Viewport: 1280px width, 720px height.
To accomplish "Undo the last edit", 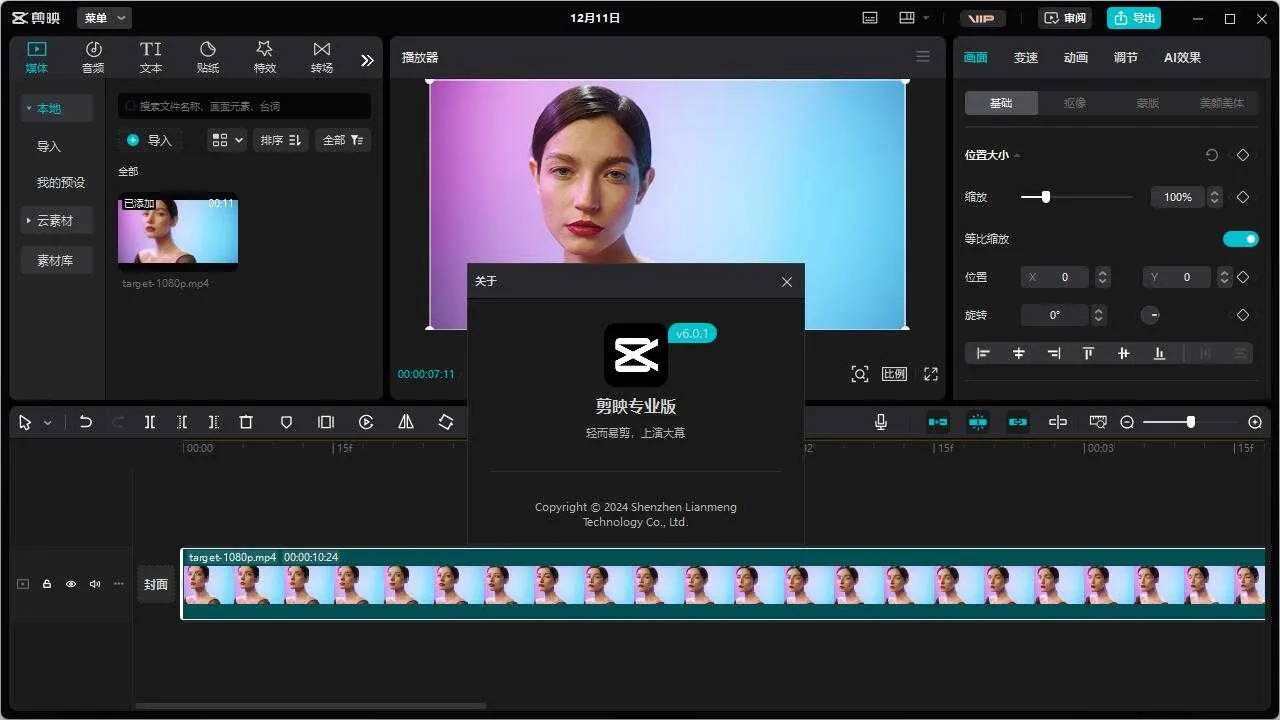I will (86, 421).
